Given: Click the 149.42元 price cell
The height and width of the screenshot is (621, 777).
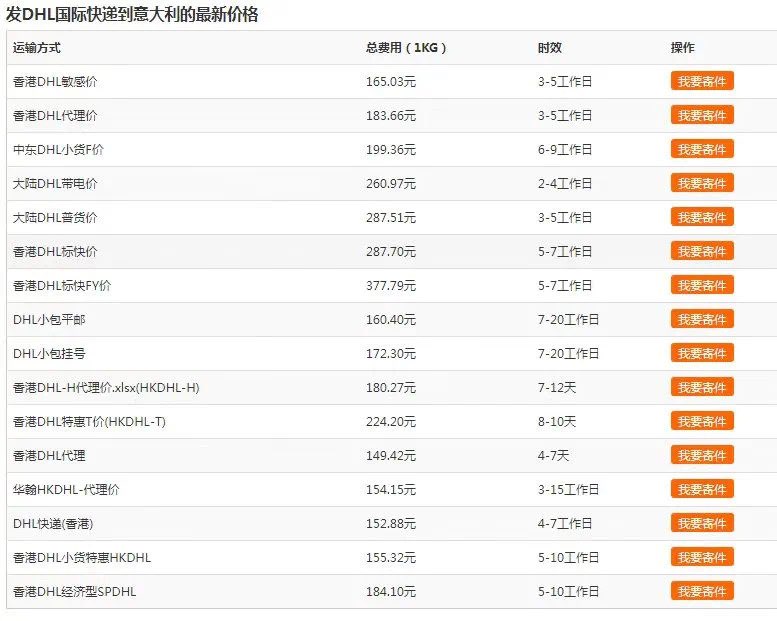Looking at the screenshot, I should tap(391, 455).
